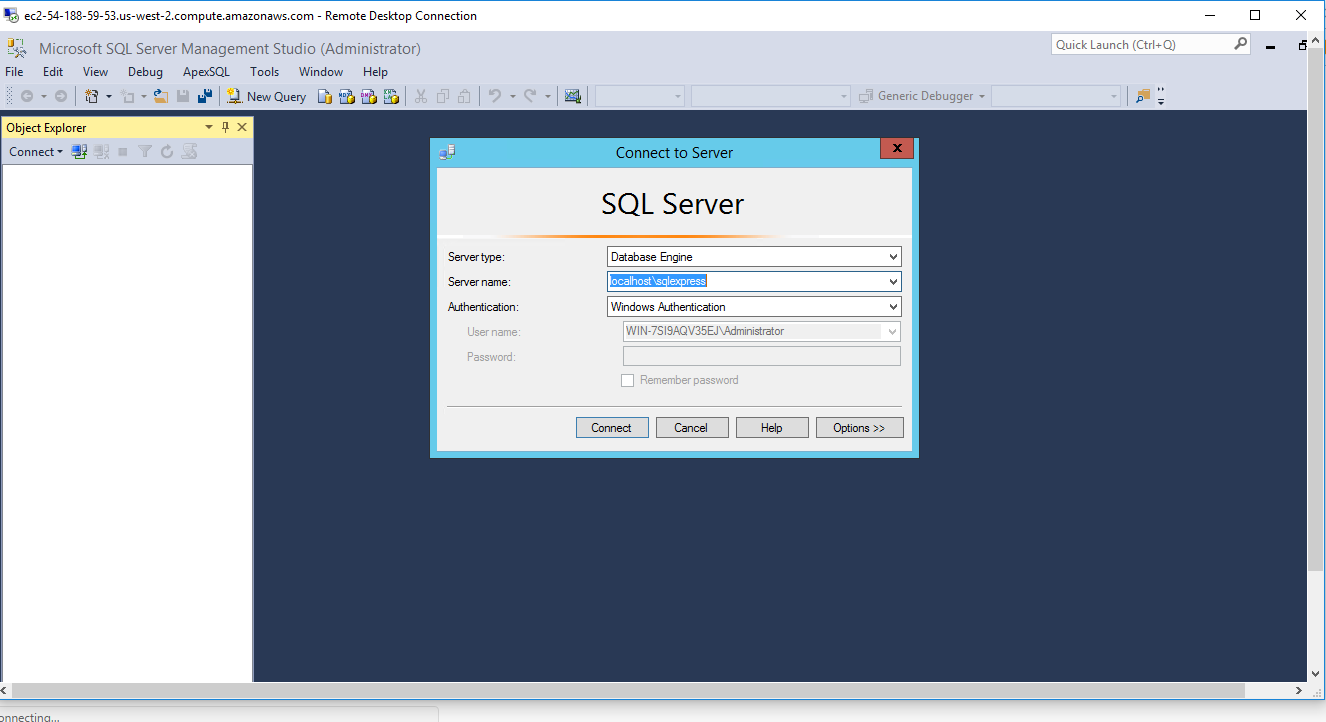Open a new XMLA query window
Screen dimensions: 1326x722
coord(391,96)
